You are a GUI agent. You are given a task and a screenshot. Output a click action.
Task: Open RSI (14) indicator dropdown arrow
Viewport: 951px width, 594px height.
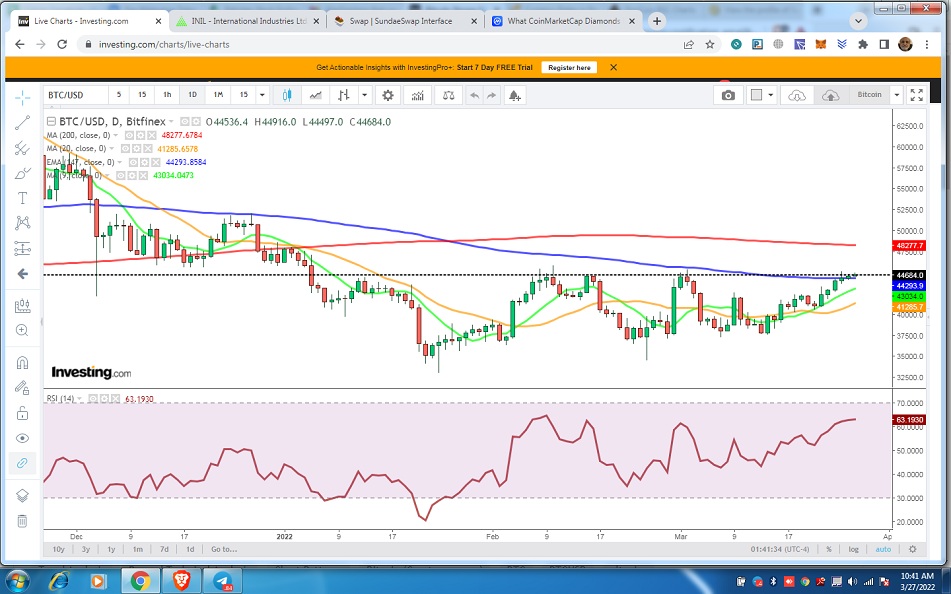pos(79,399)
